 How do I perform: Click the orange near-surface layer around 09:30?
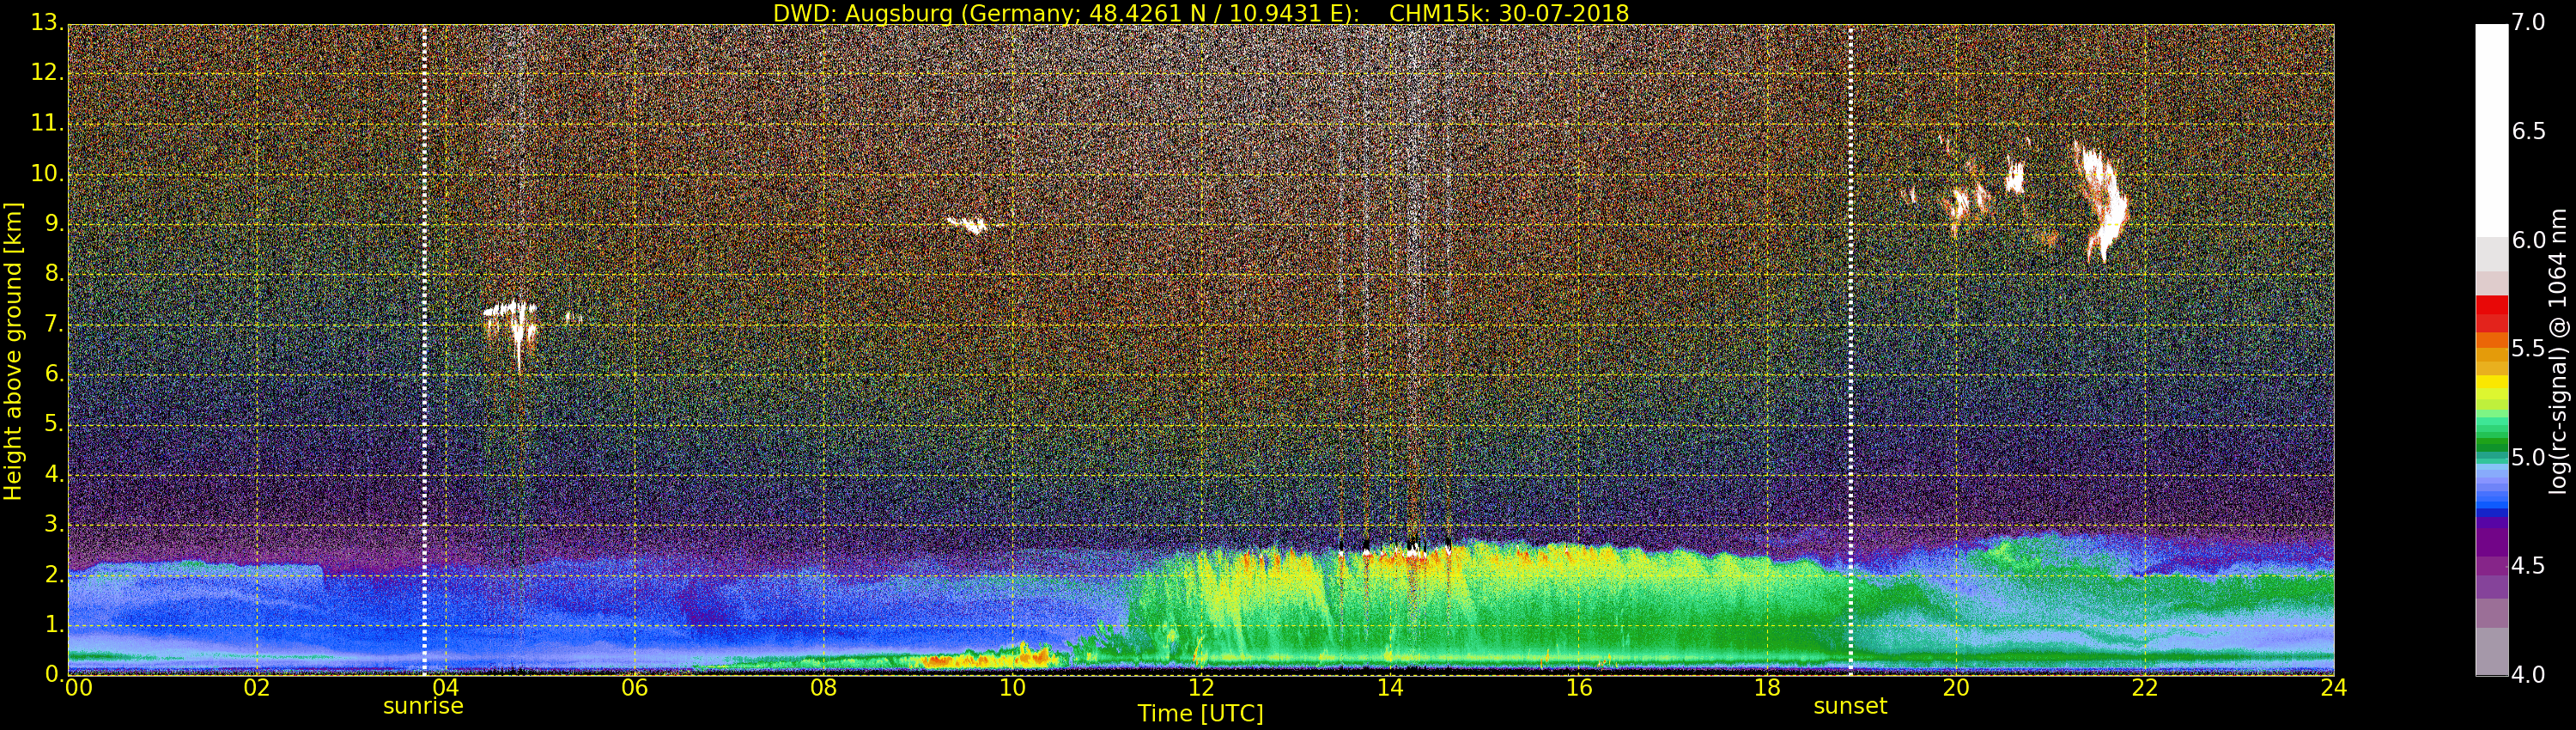pyautogui.click(x=985, y=658)
